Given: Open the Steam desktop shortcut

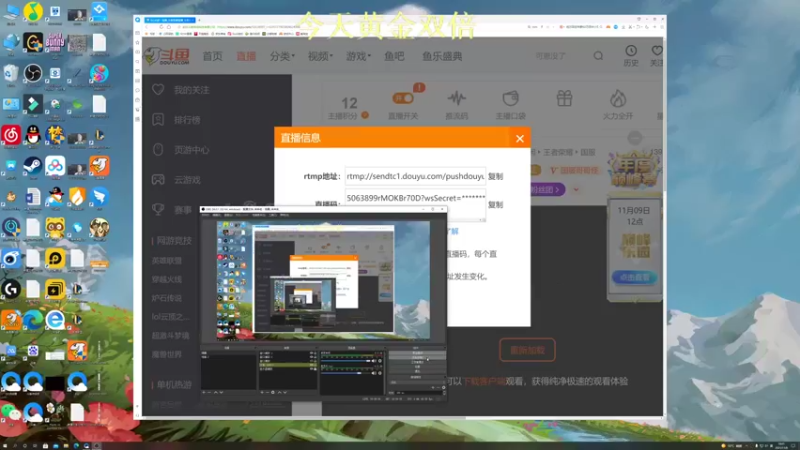Looking at the screenshot, I should click(x=33, y=166).
